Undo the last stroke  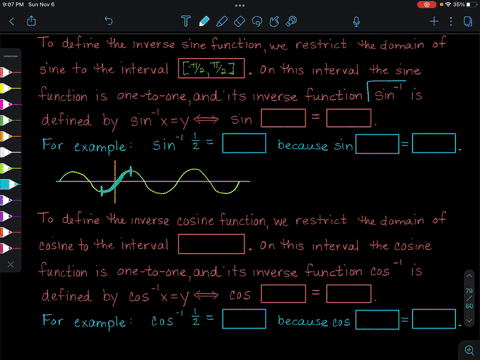[x=109, y=21]
